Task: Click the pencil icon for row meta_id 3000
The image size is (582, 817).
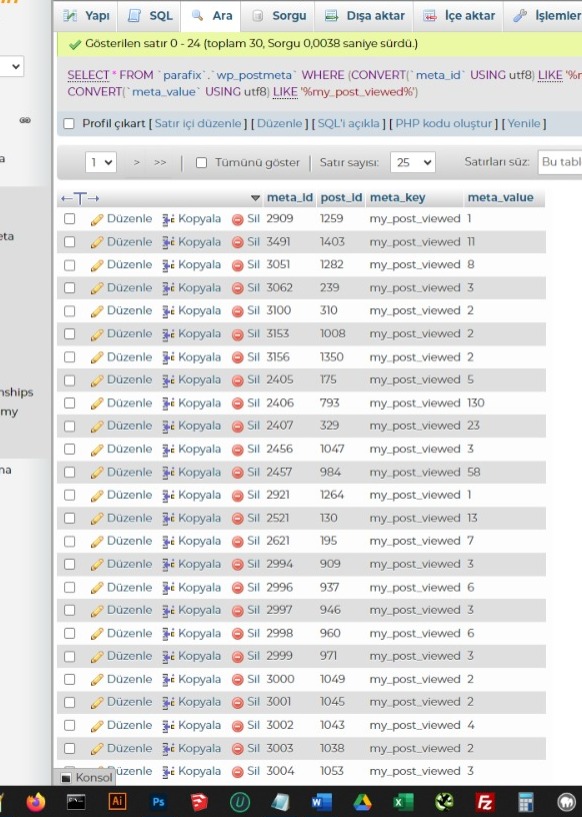Action: (x=97, y=680)
